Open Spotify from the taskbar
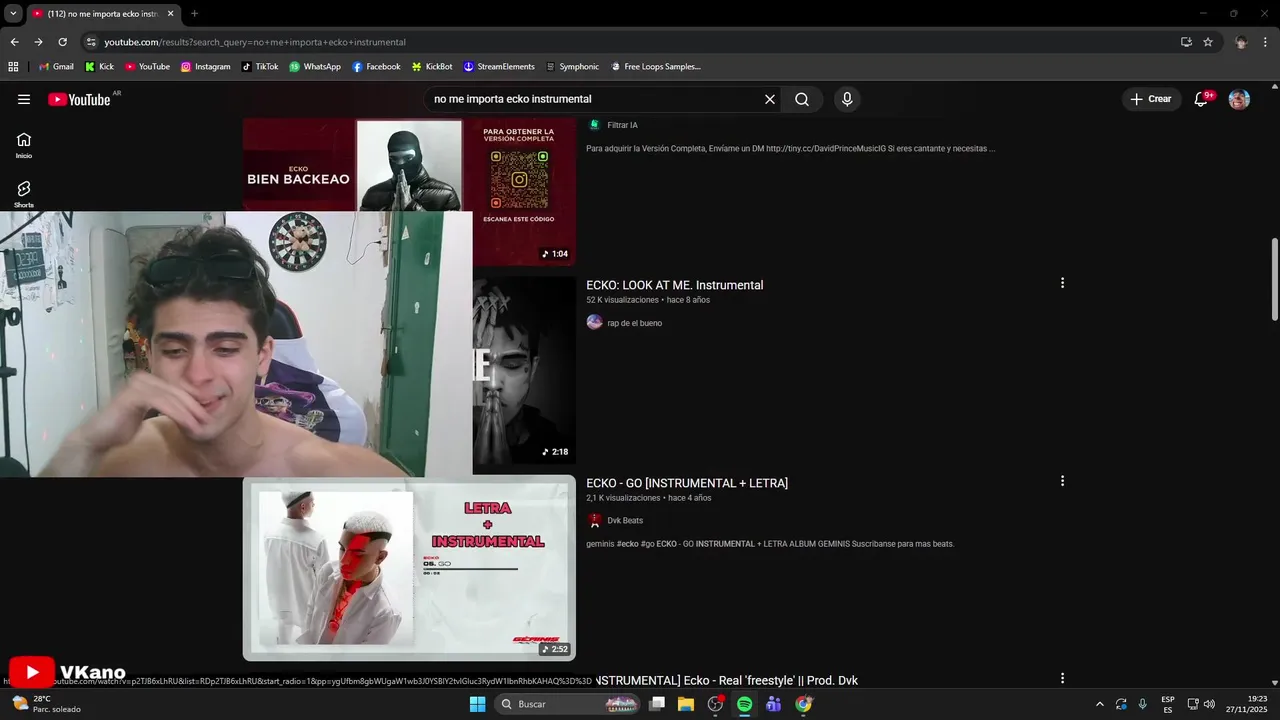The height and width of the screenshot is (720, 1280). pos(744,704)
